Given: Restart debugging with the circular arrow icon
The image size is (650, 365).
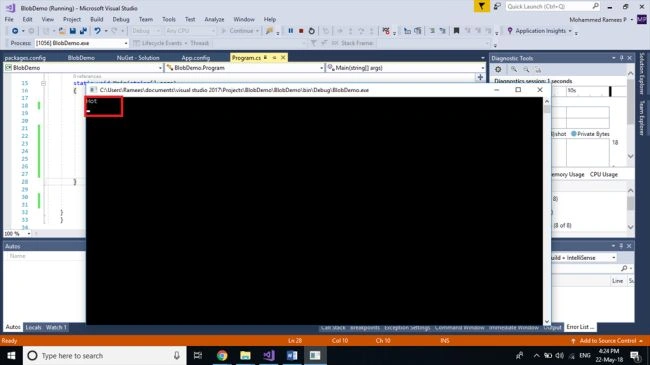Looking at the screenshot, I should [312, 31].
